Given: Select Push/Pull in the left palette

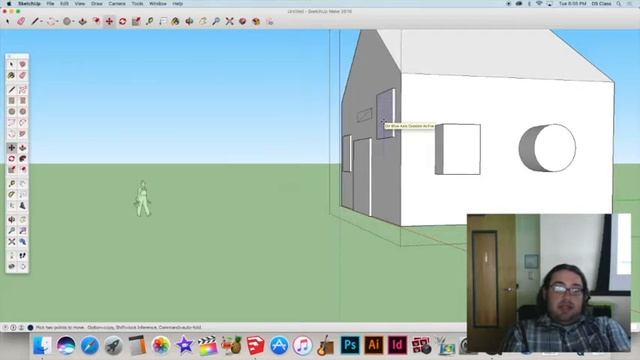Looking at the screenshot, I should point(23,148).
